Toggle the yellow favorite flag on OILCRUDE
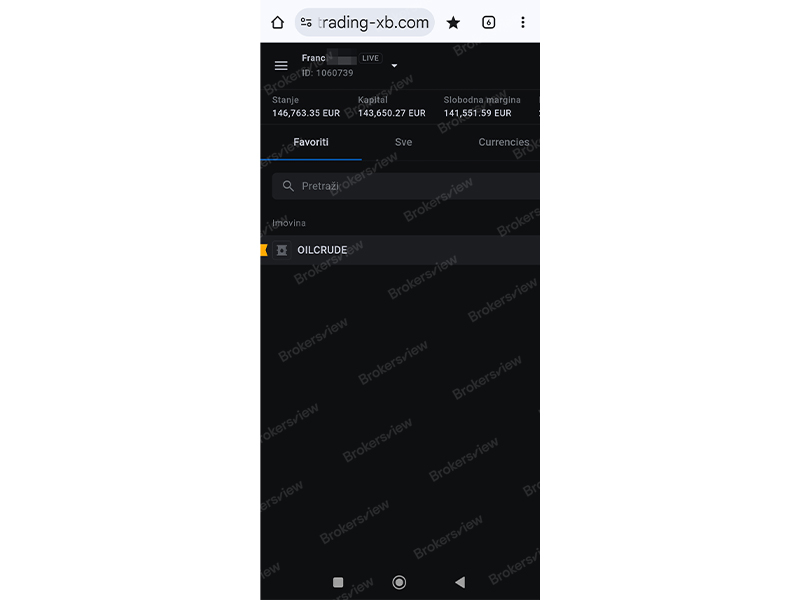The image size is (800, 600). pyautogui.click(x=264, y=250)
